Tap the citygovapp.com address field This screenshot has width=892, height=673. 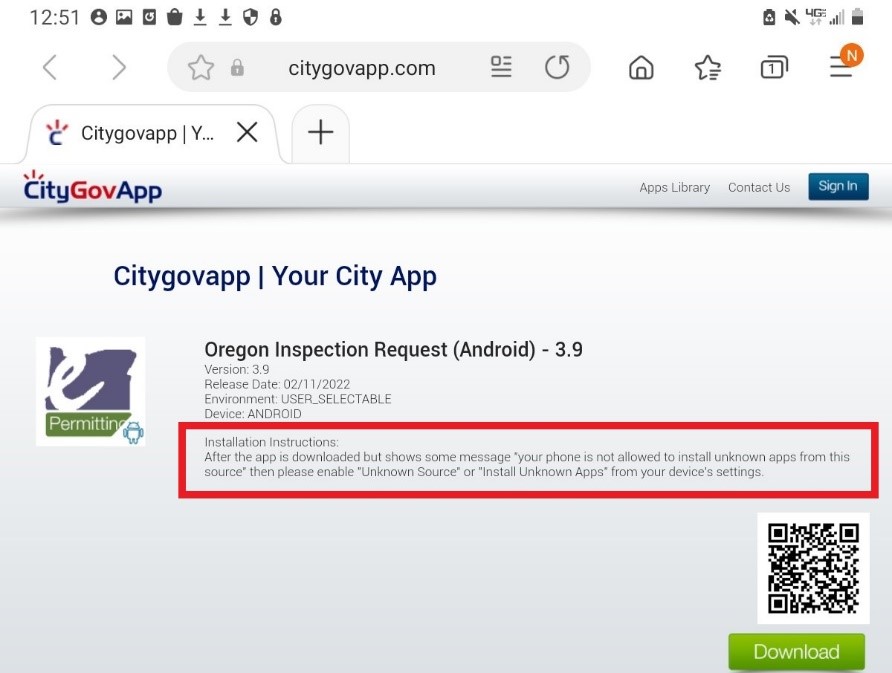[362, 68]
